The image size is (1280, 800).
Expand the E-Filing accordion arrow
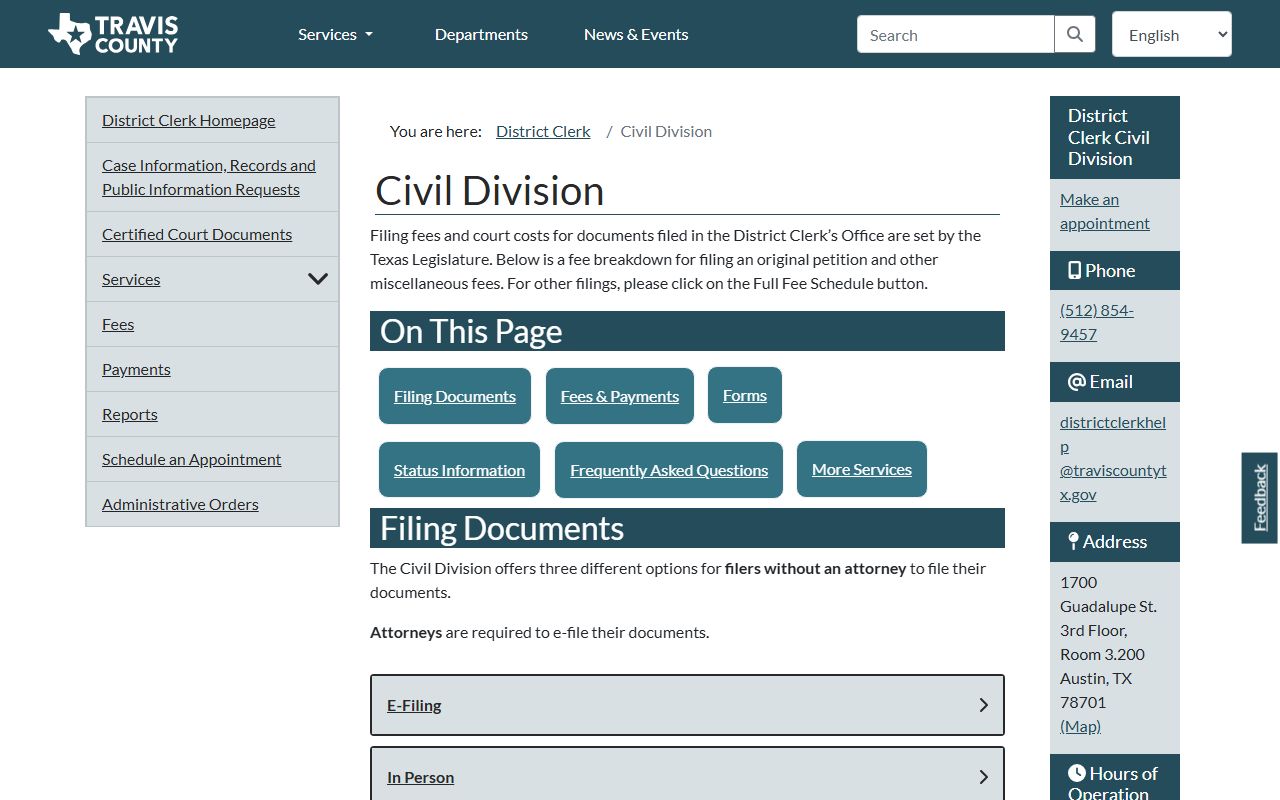983,705
